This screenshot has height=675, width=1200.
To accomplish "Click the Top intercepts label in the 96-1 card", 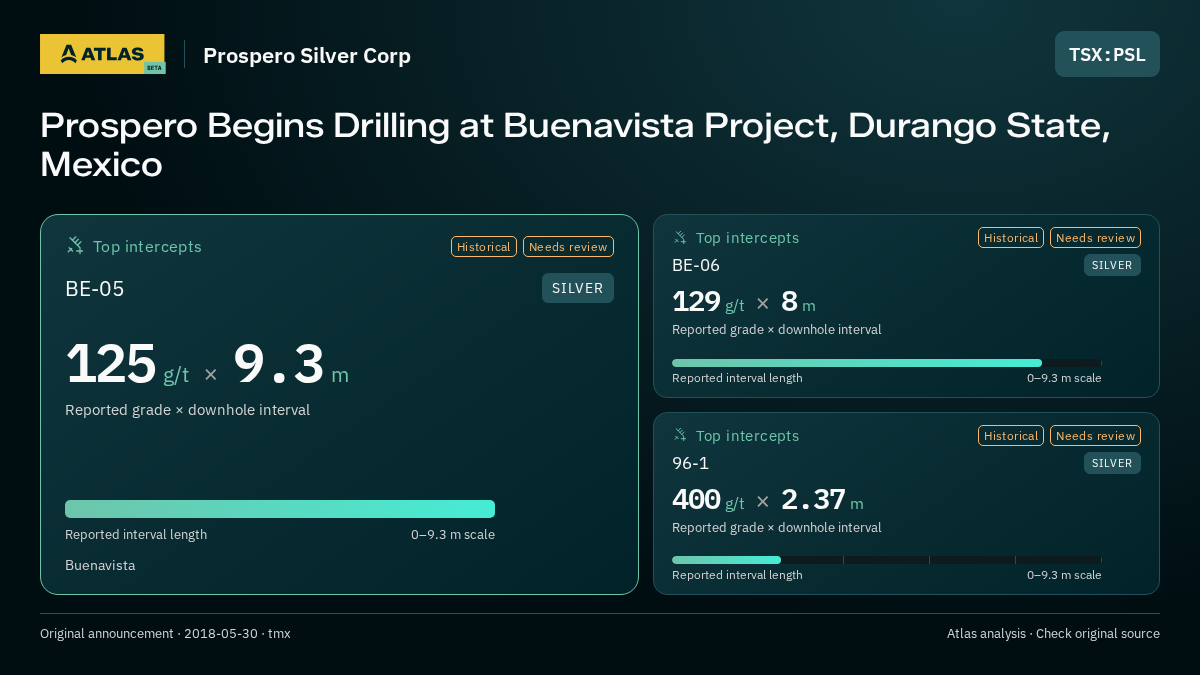I will [747, 436].
